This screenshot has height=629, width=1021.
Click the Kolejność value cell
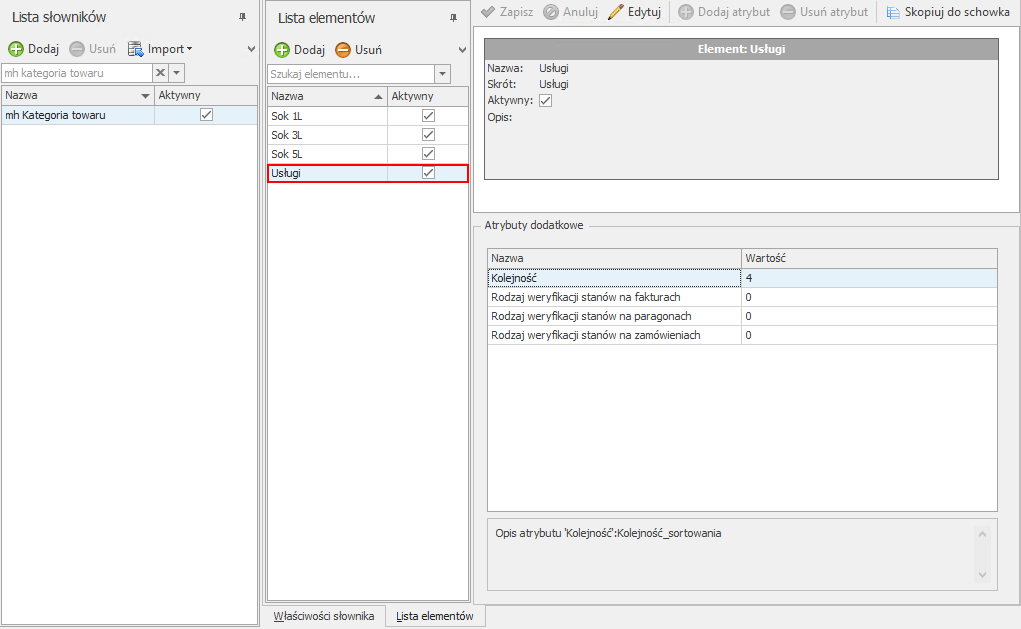click(868, 277)
